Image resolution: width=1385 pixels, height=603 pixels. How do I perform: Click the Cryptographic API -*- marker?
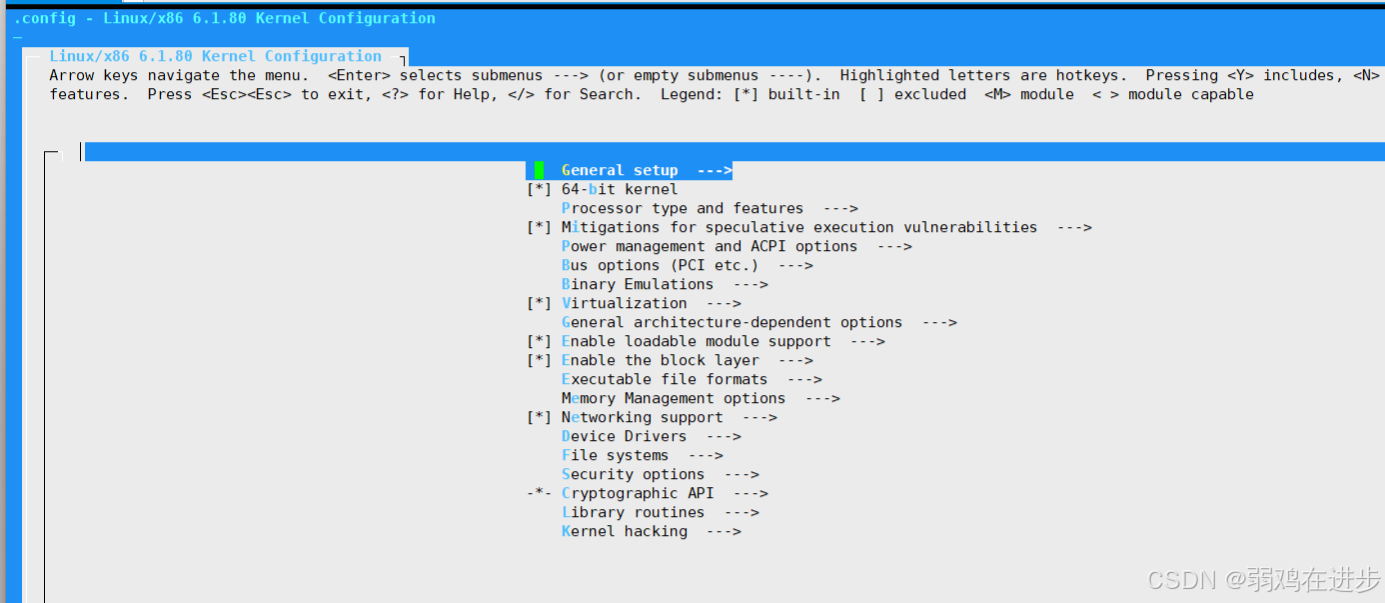[539, 493]
